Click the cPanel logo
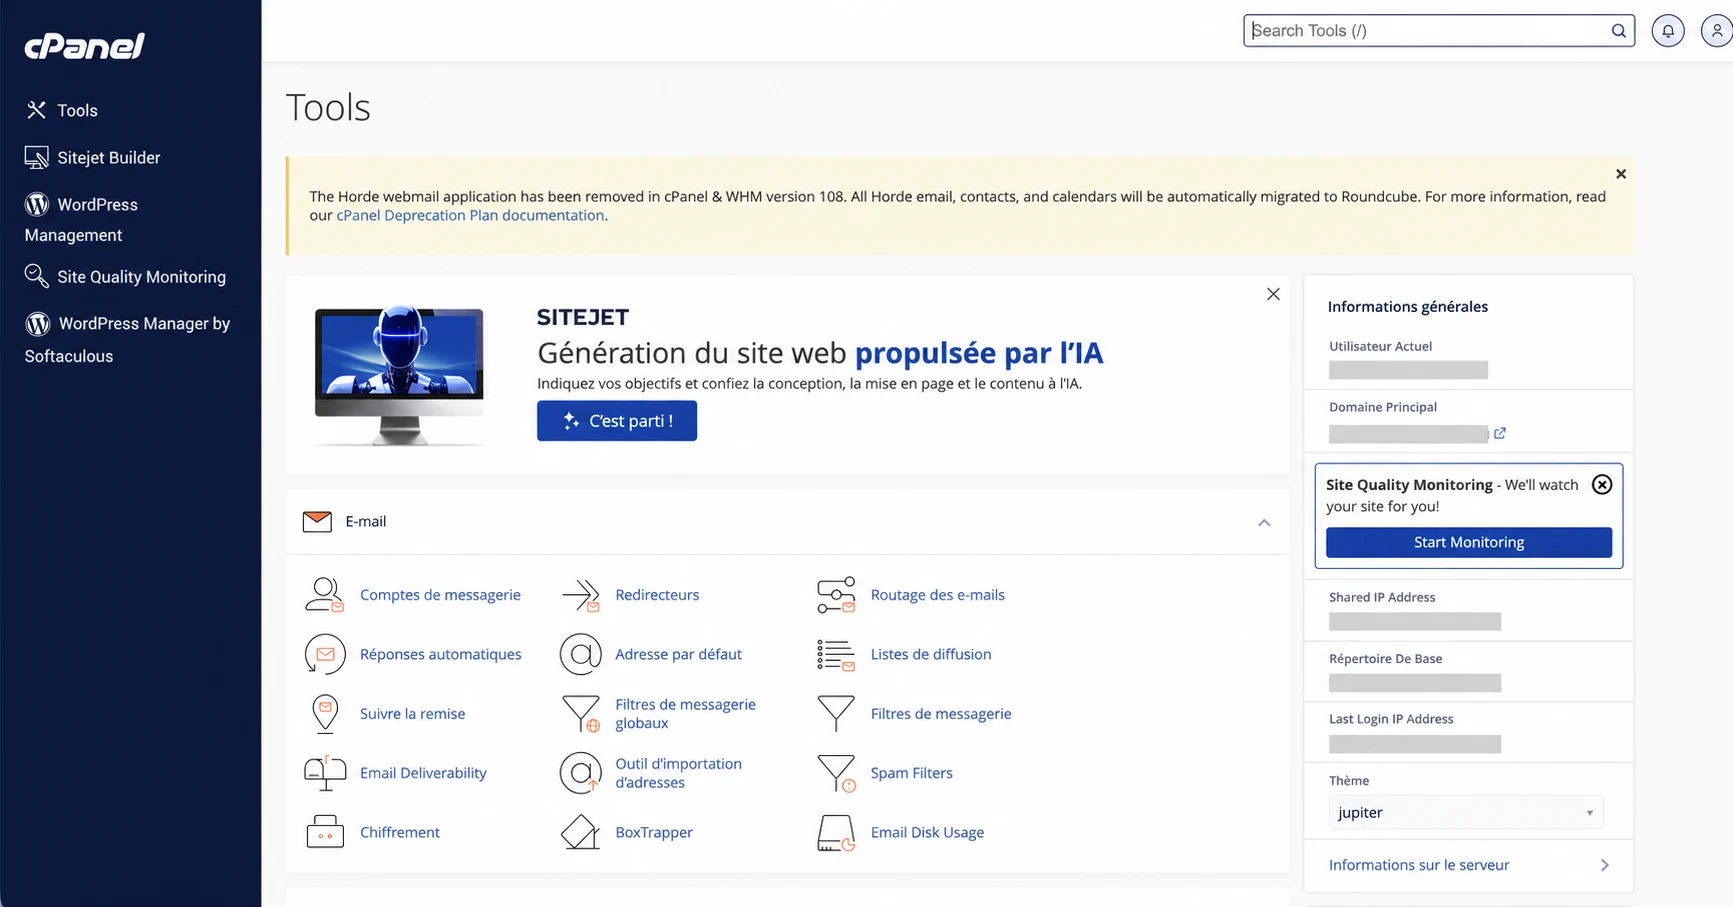Viewport: 1733px width, 907px height. coord(85,46)
